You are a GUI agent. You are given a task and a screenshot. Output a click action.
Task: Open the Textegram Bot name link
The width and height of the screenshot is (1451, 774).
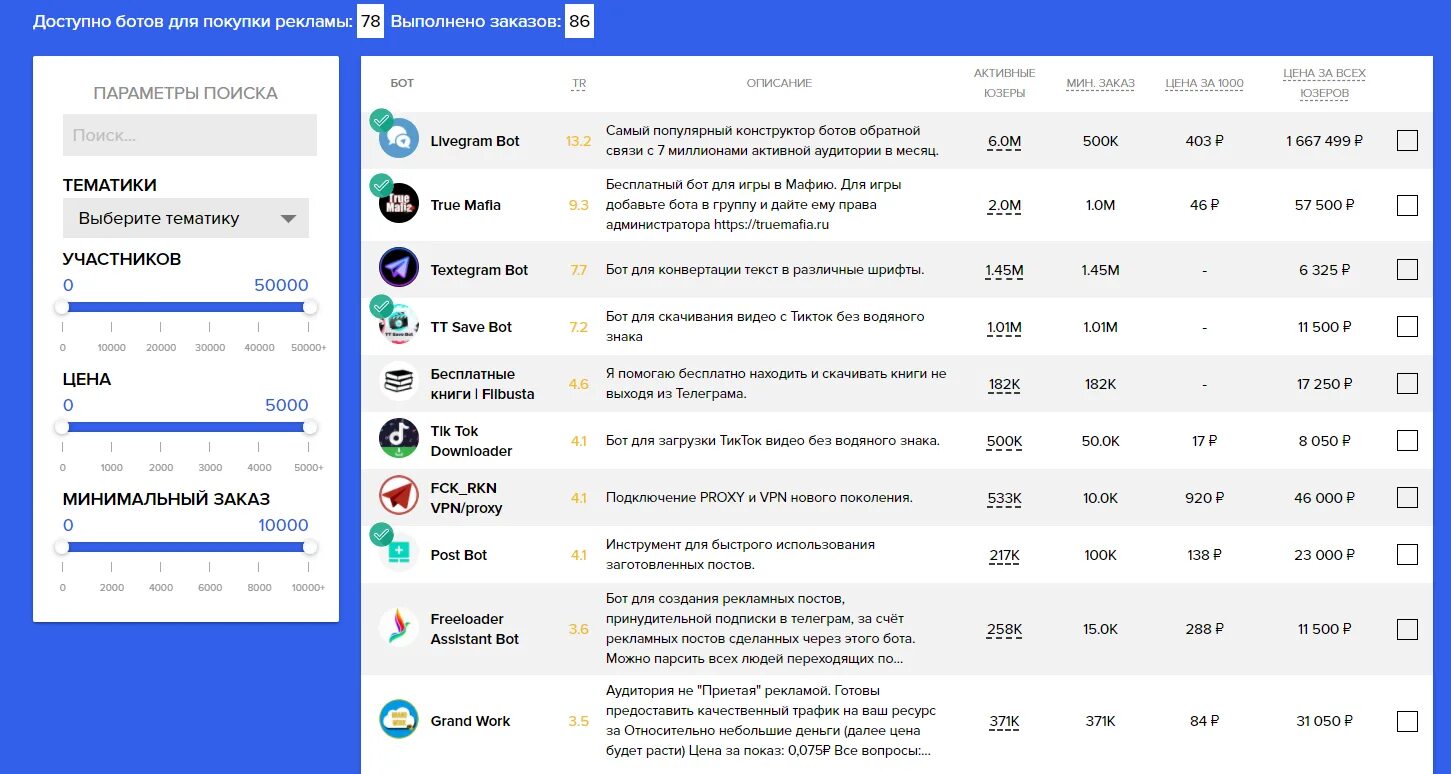(x=480, y=270)
